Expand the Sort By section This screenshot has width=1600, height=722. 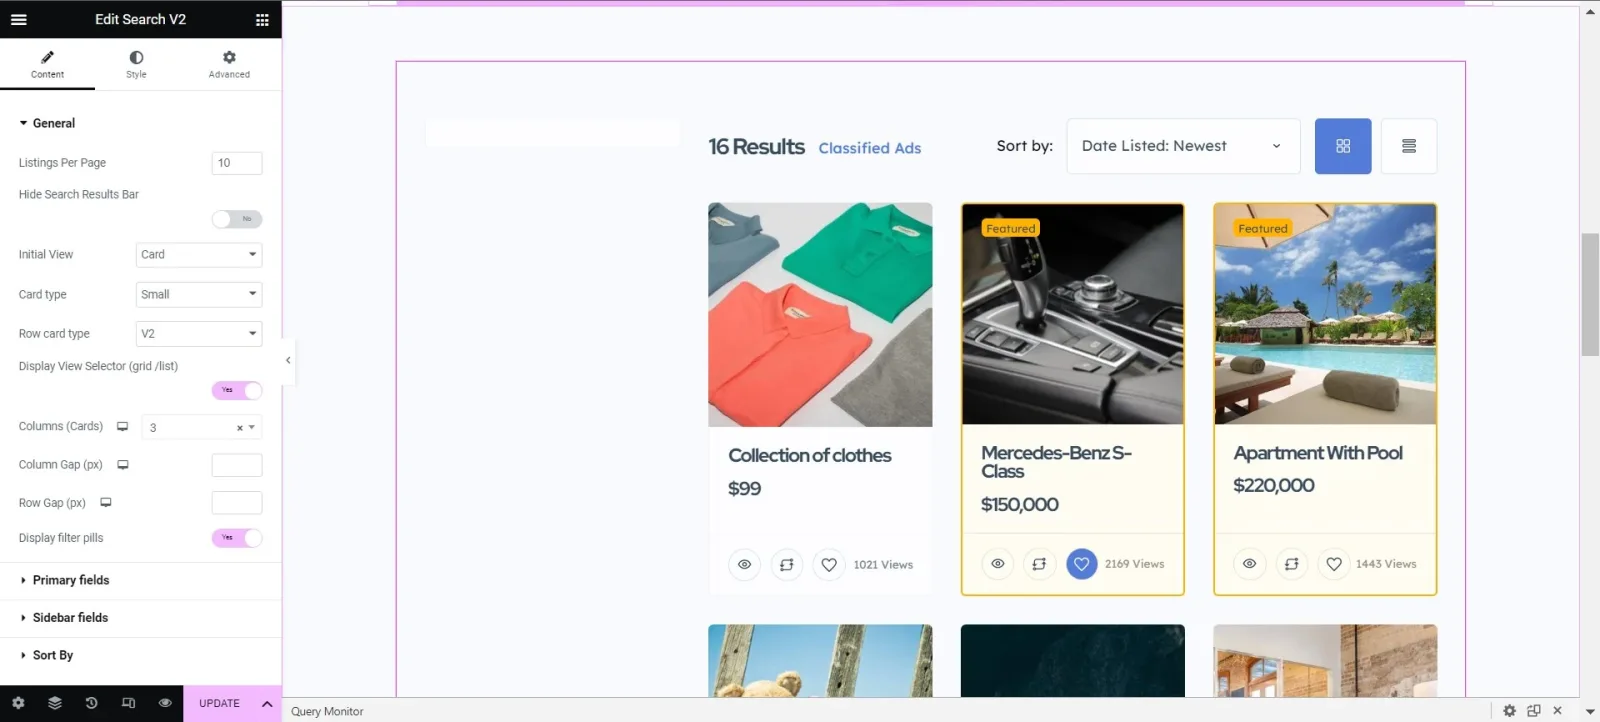click(x=141, y=655)
